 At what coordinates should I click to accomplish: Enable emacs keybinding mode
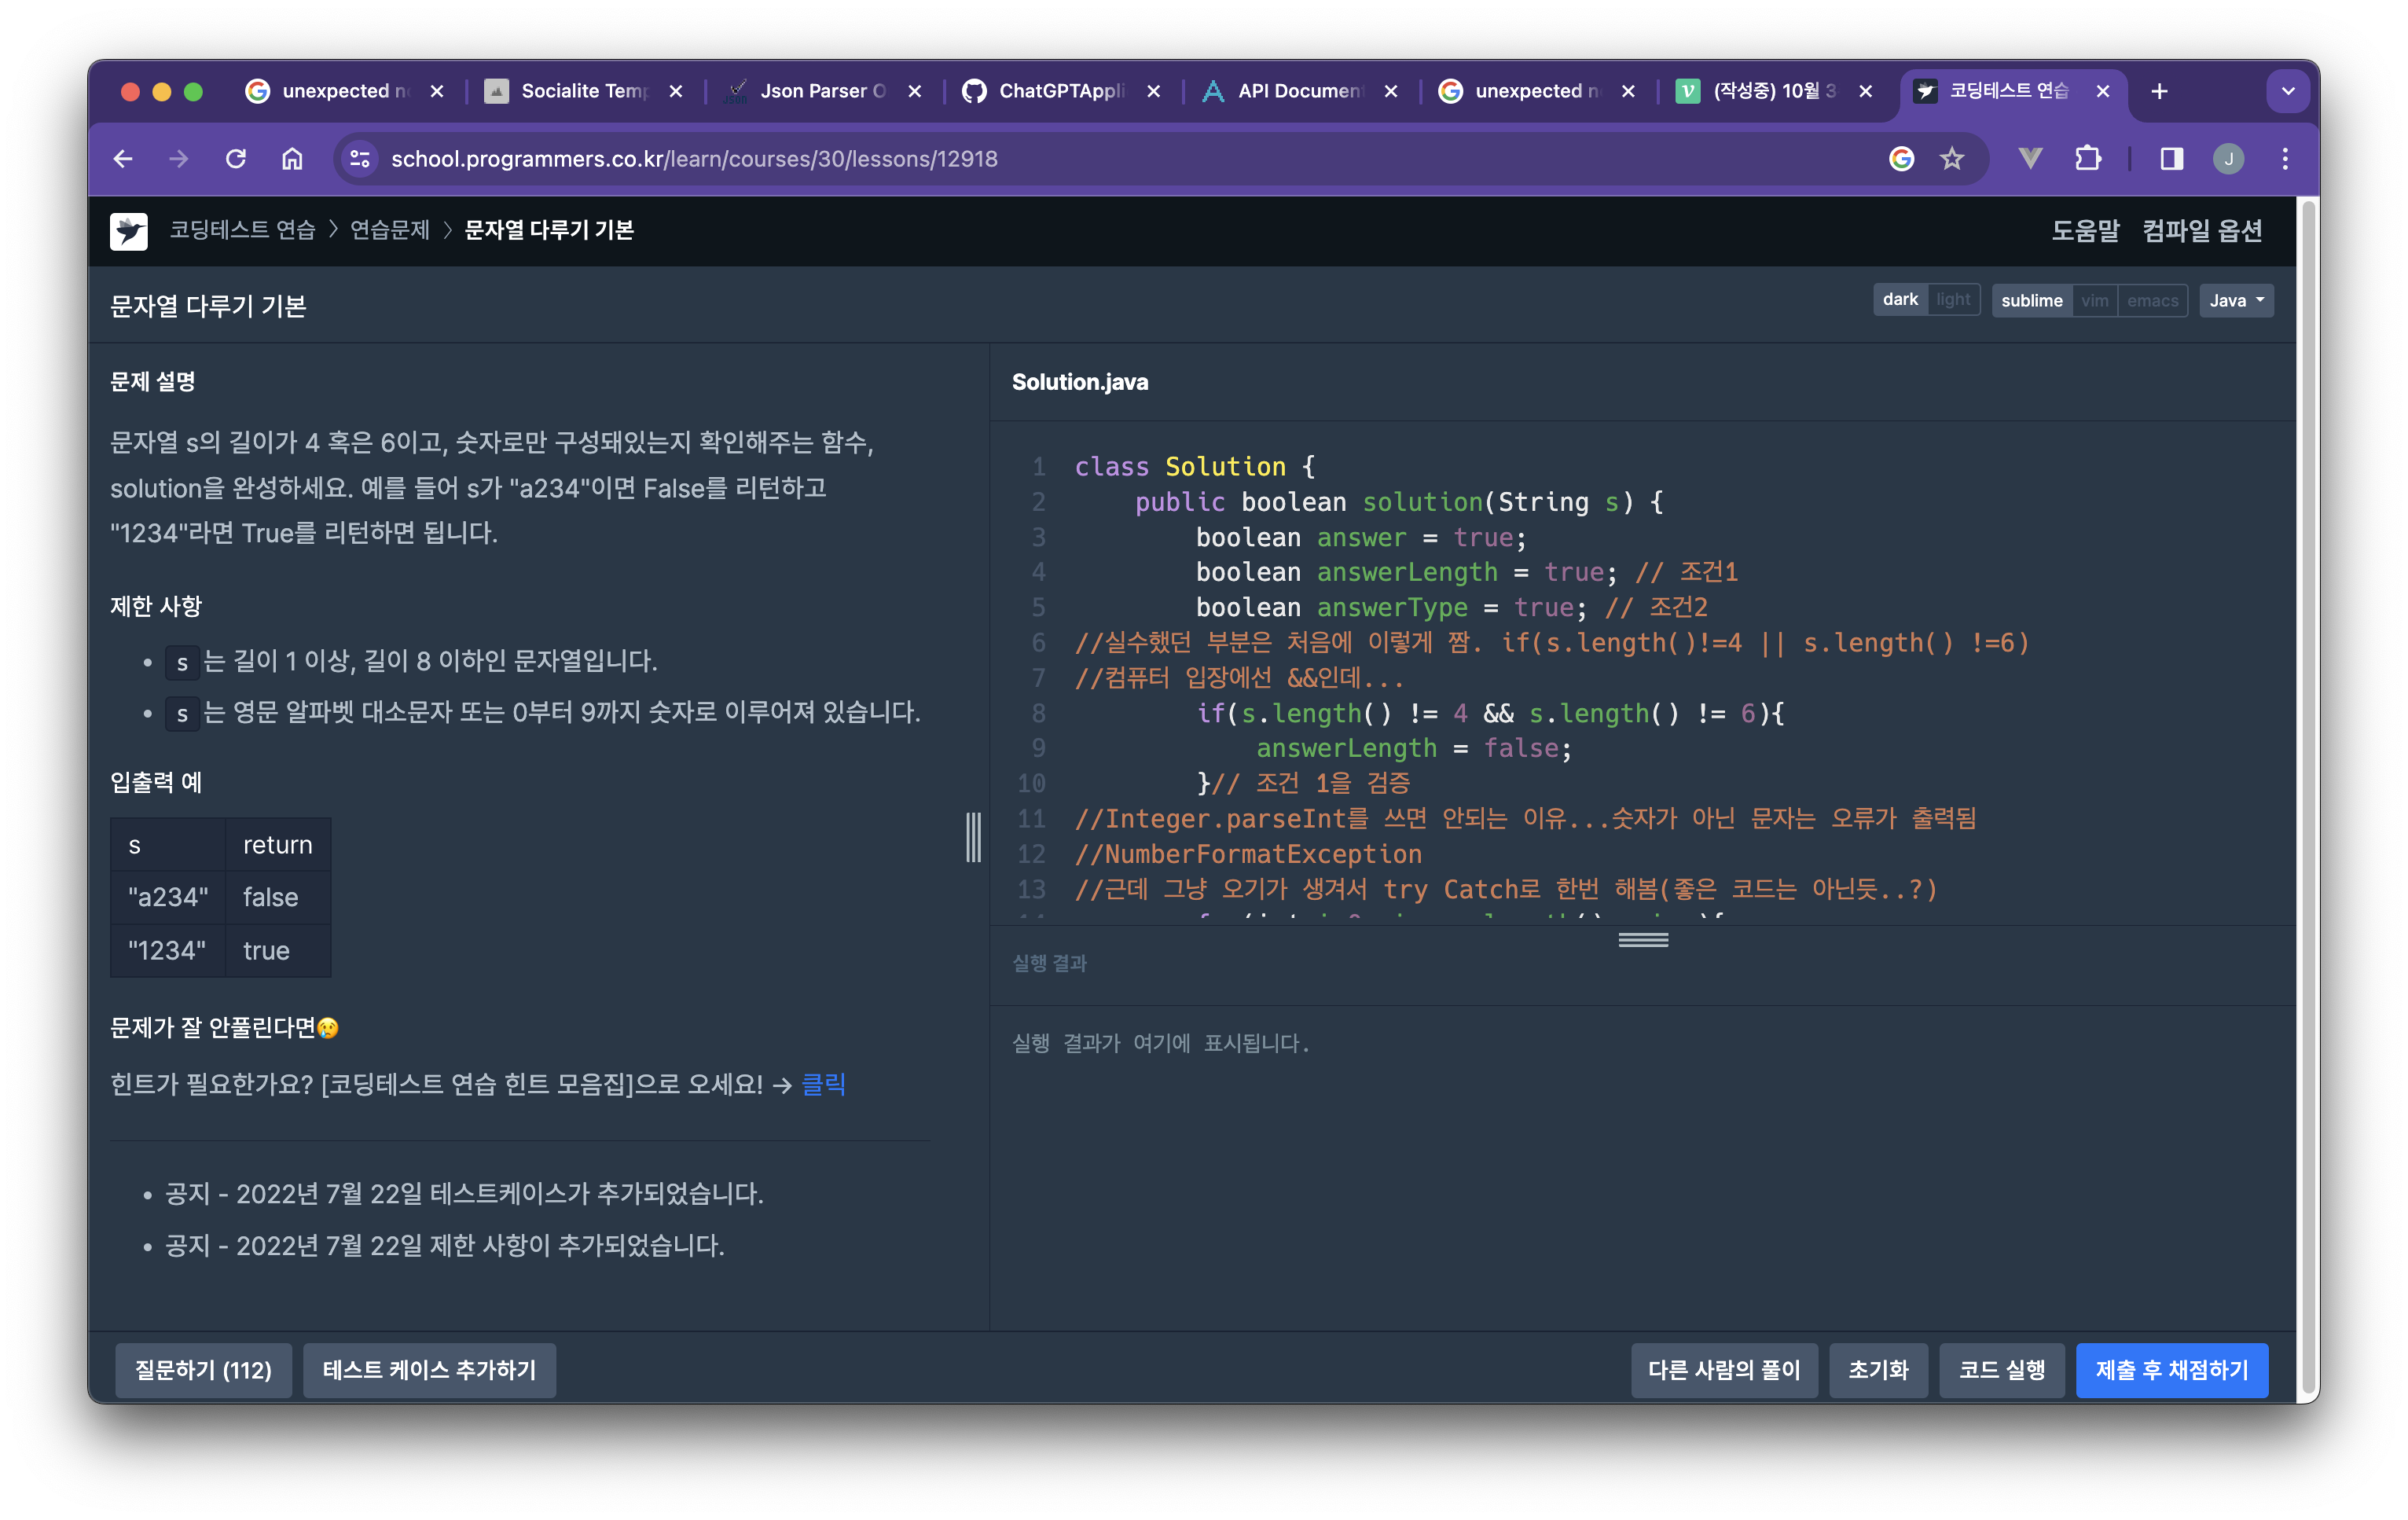tap(2152, 301)
